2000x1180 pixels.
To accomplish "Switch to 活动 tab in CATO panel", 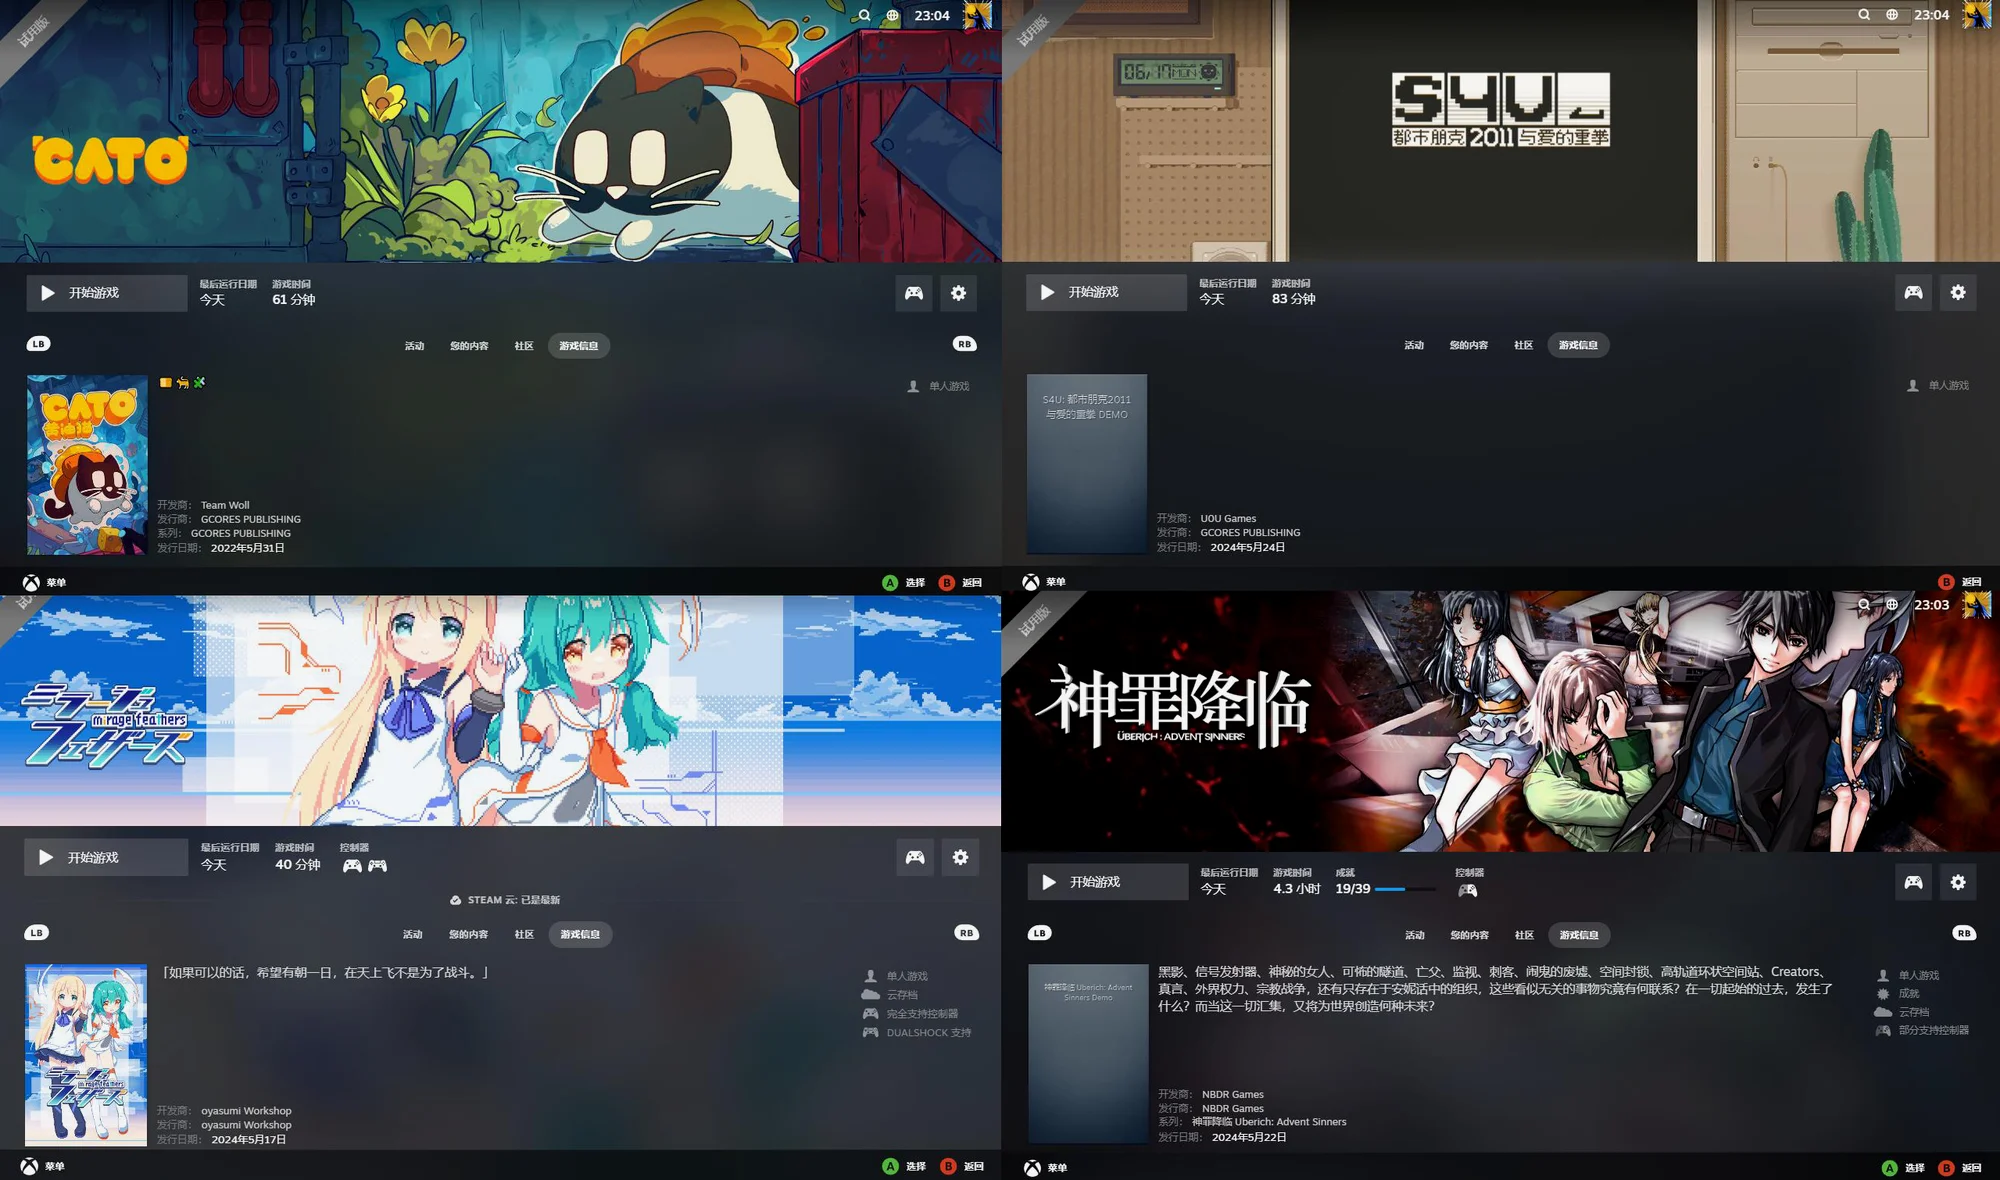I will [x=414, y=346].
